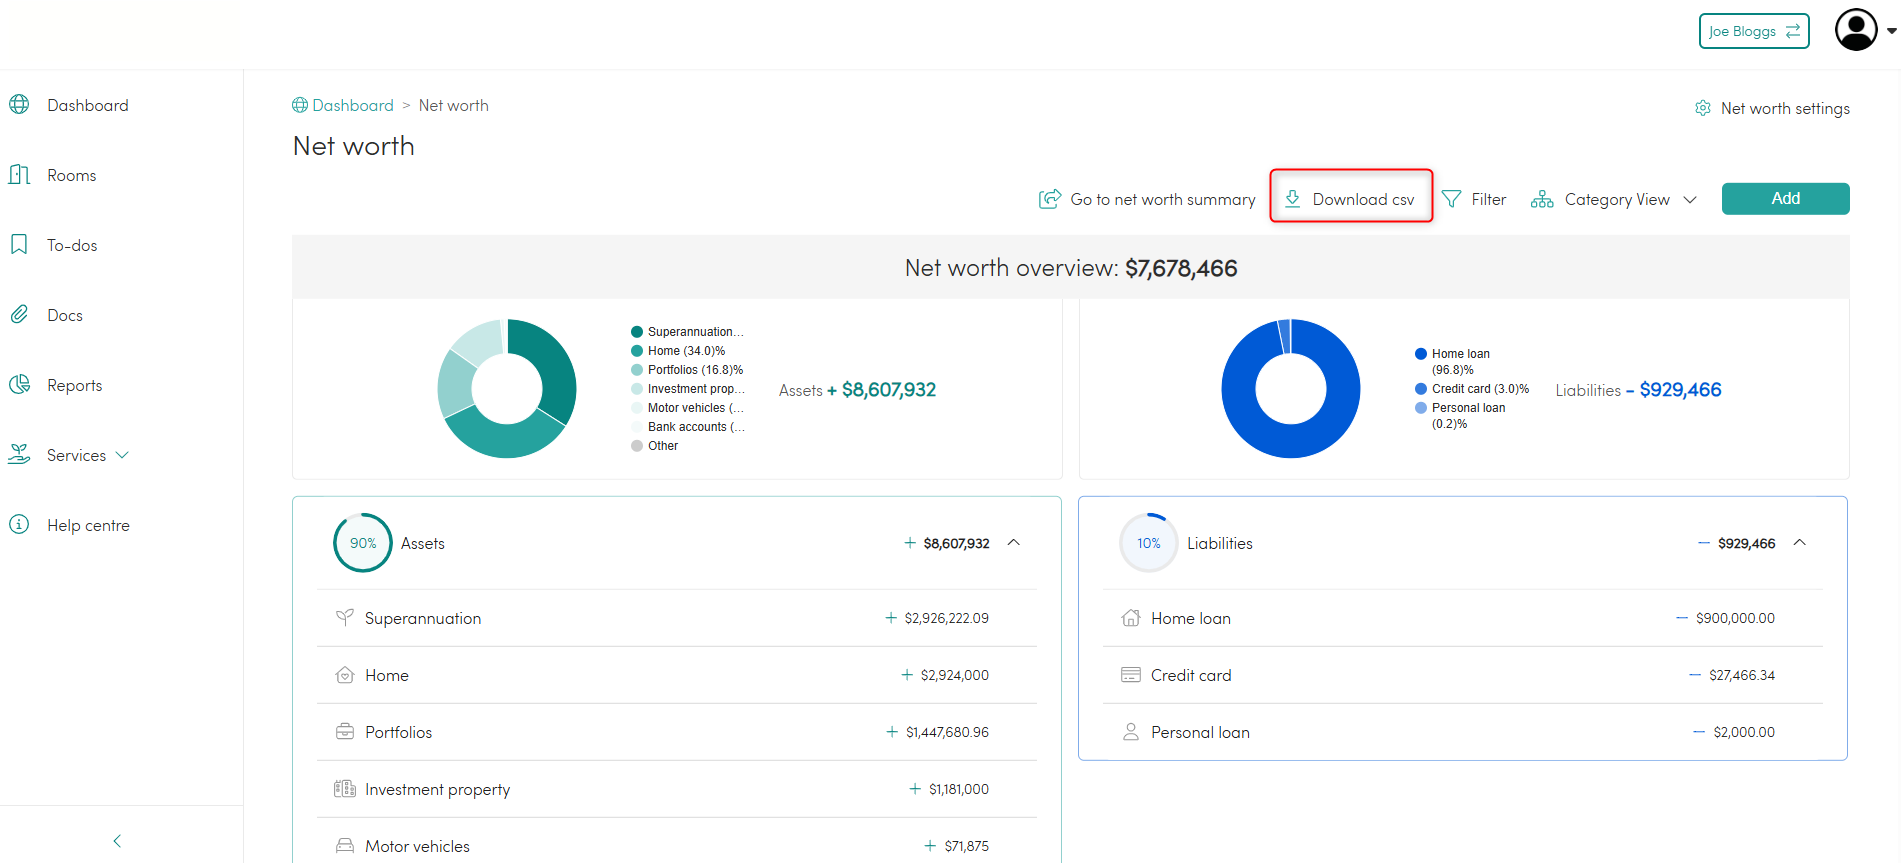The height and width of the screenshot is (863, 1901).
Task: Click the Services hand icon
Action: coord(19,454)
